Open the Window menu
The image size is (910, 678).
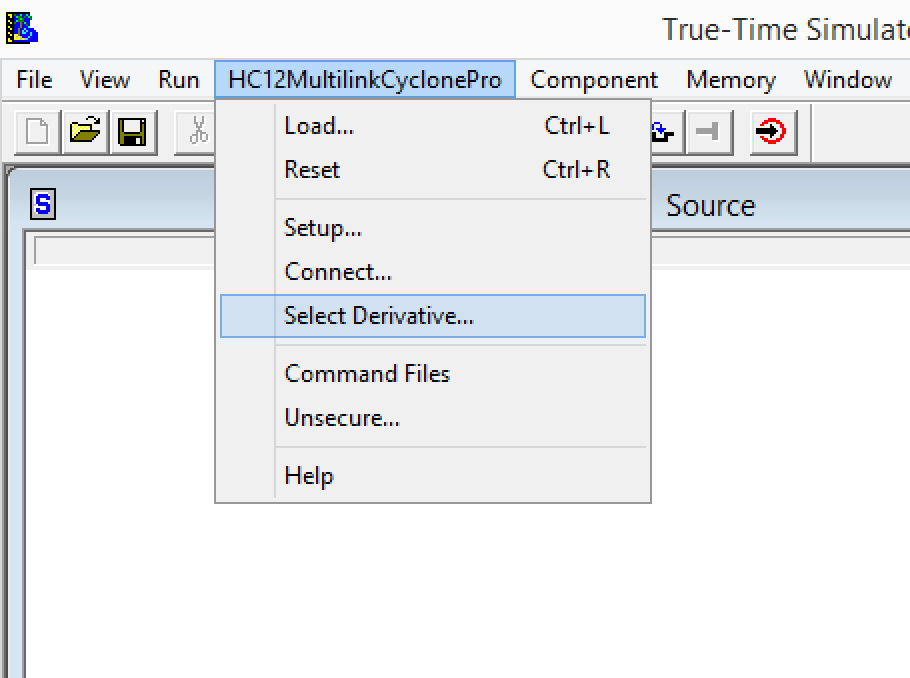[847, 80]
